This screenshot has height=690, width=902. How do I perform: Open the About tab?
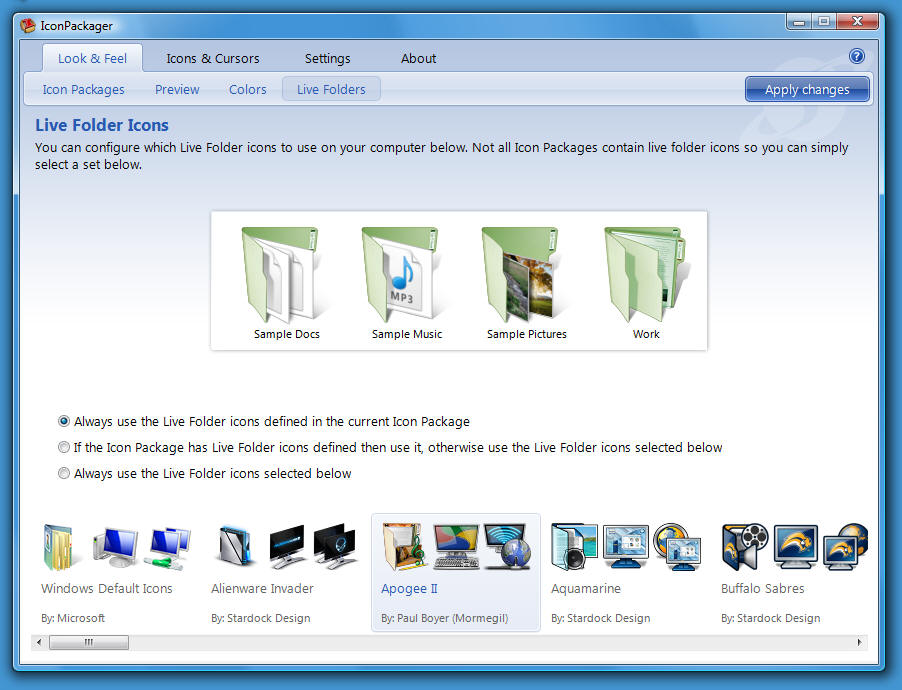[x=418, y=58]
